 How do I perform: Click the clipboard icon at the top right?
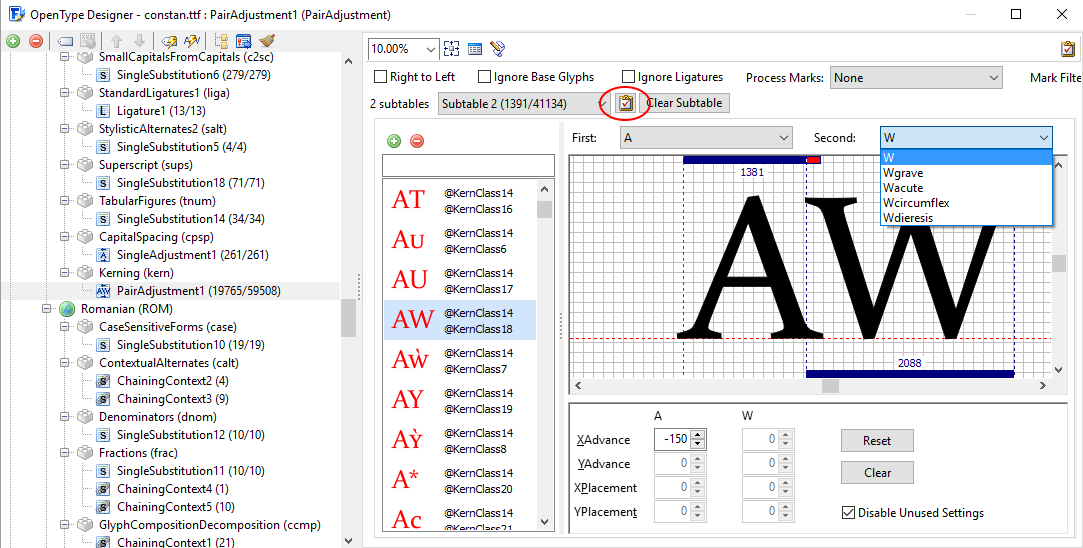1068,49
